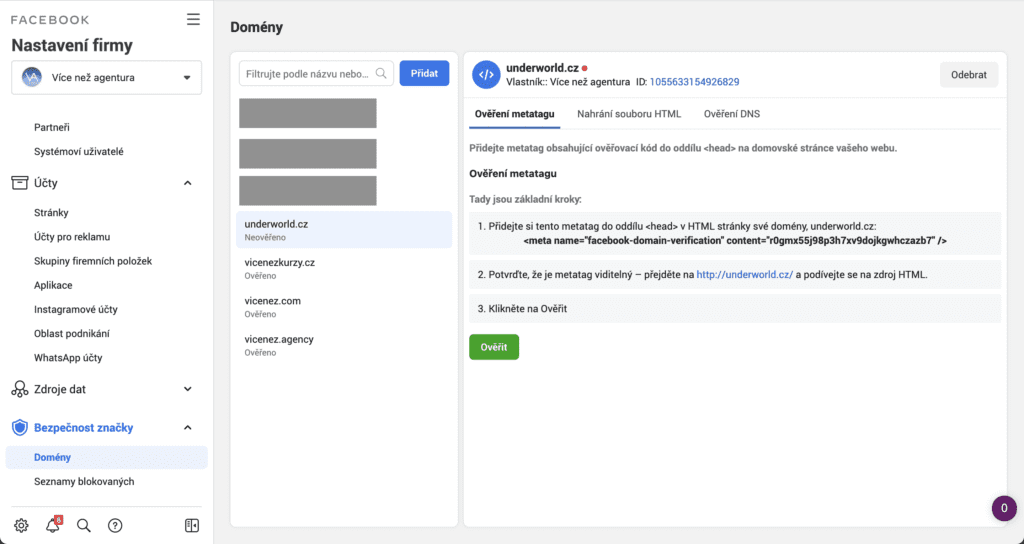Collapse the Bezpečnost značky section
The width and height of the screenshot is (1024, 544).
point(187,428)
